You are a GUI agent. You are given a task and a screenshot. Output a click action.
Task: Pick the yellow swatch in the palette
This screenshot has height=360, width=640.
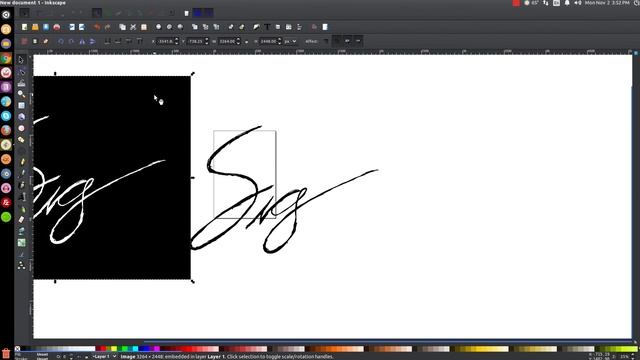click(114, 349)
